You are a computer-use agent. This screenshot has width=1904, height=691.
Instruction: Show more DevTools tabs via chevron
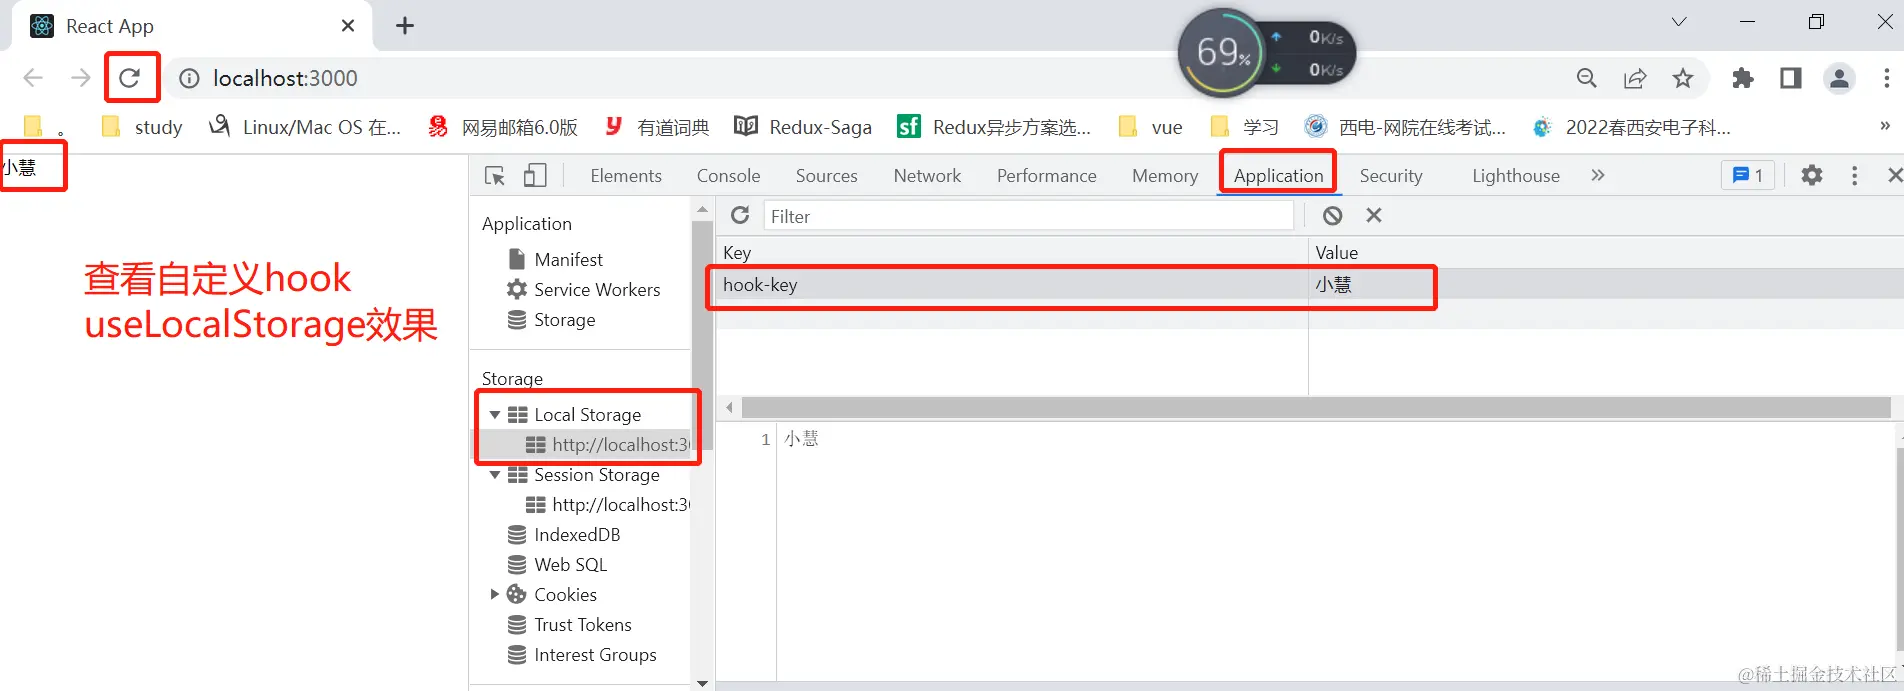(1598, 175)
